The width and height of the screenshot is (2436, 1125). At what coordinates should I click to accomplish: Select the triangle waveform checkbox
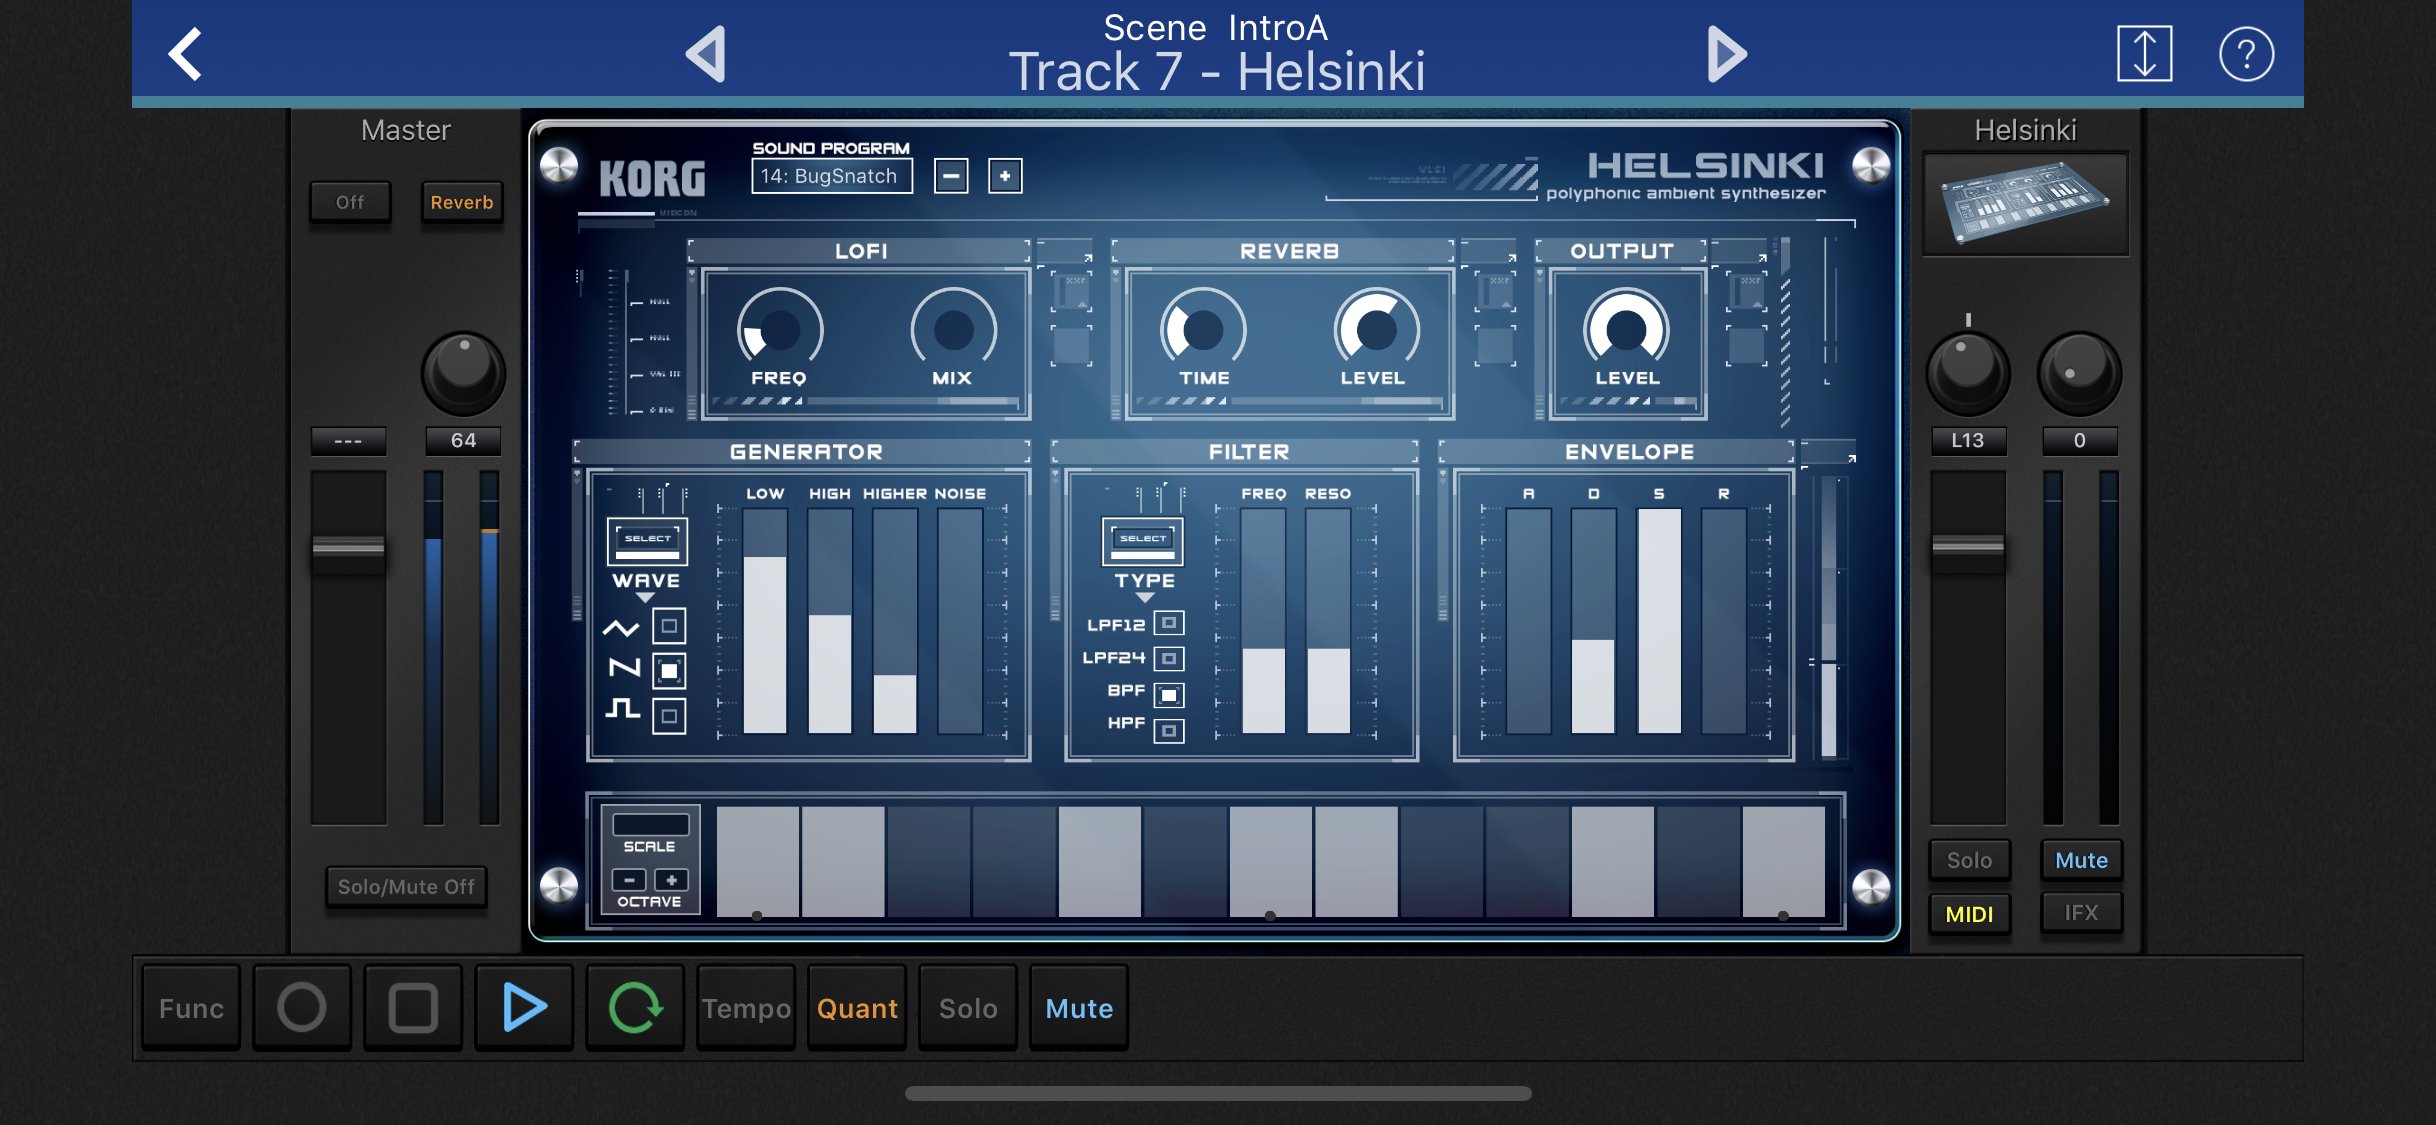669,626
